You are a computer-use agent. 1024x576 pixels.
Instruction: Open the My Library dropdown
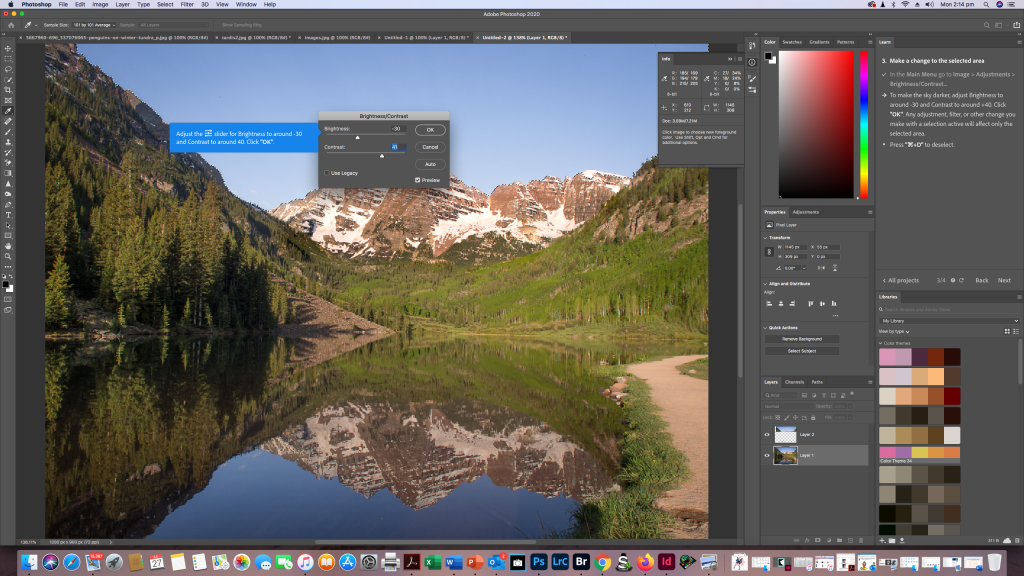(x=948, y=321)
